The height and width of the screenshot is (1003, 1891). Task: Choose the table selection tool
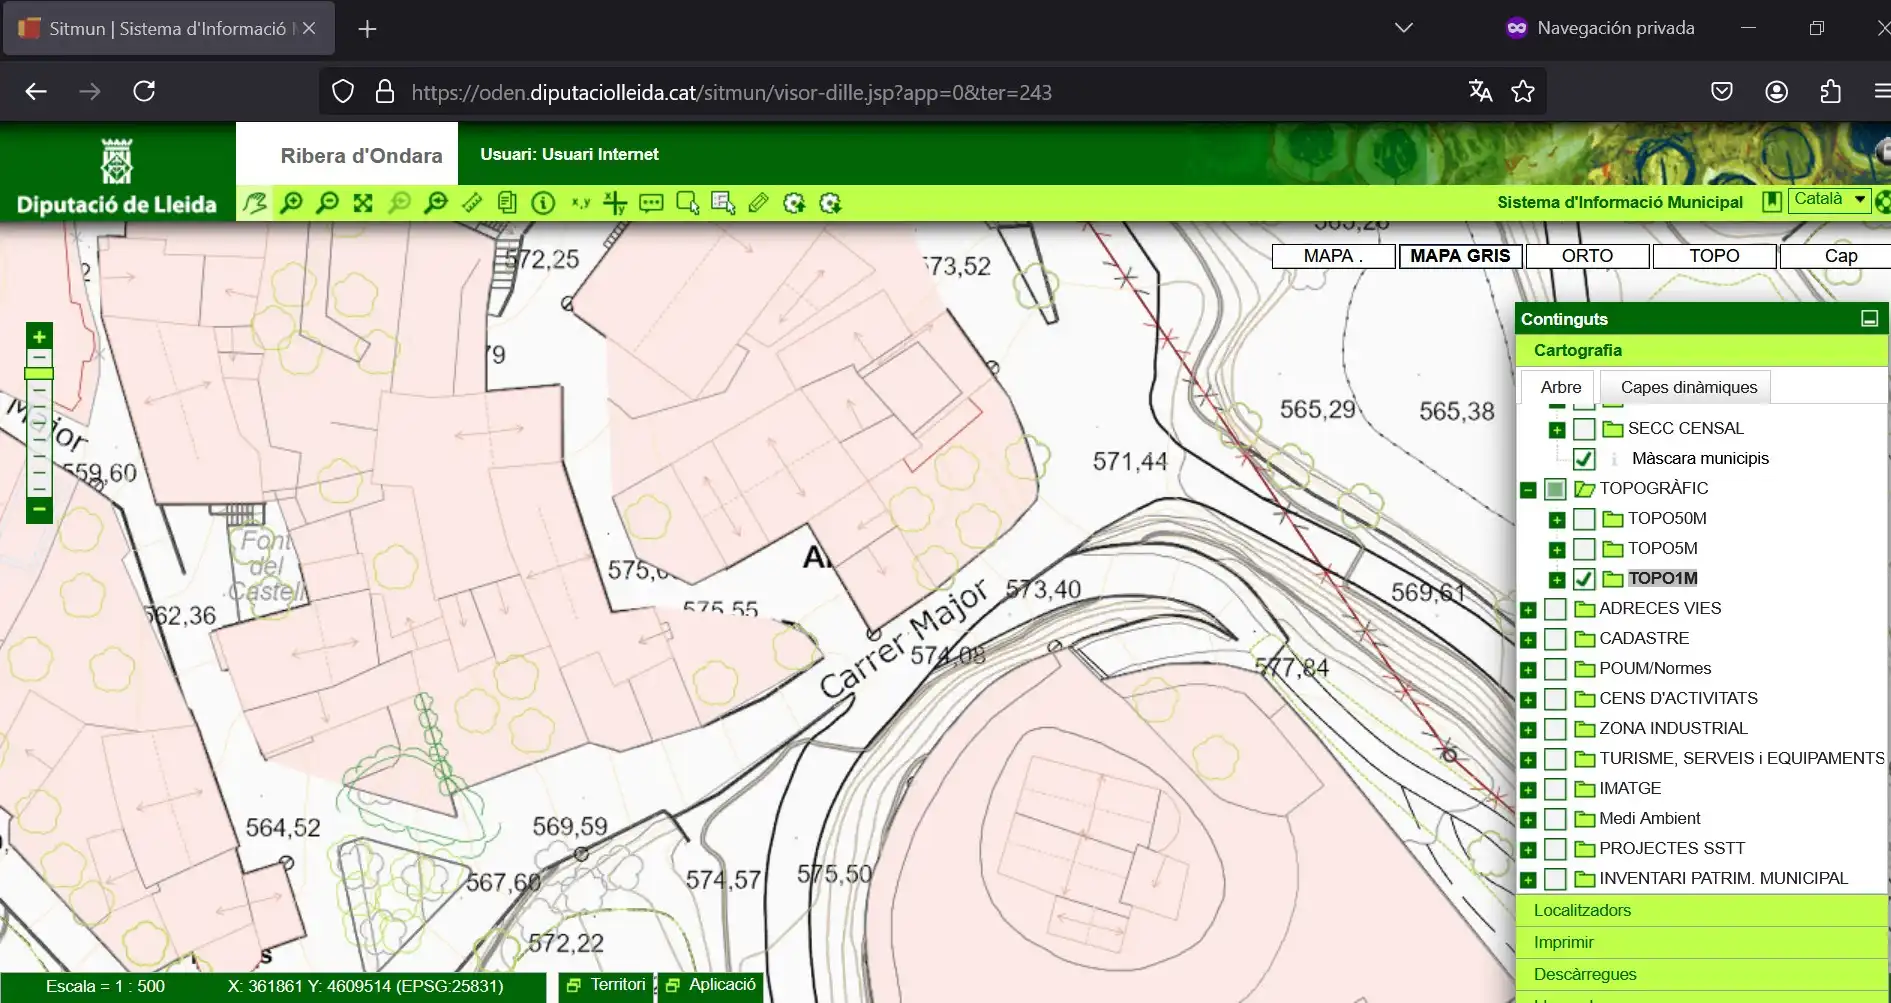coord(723,203)
